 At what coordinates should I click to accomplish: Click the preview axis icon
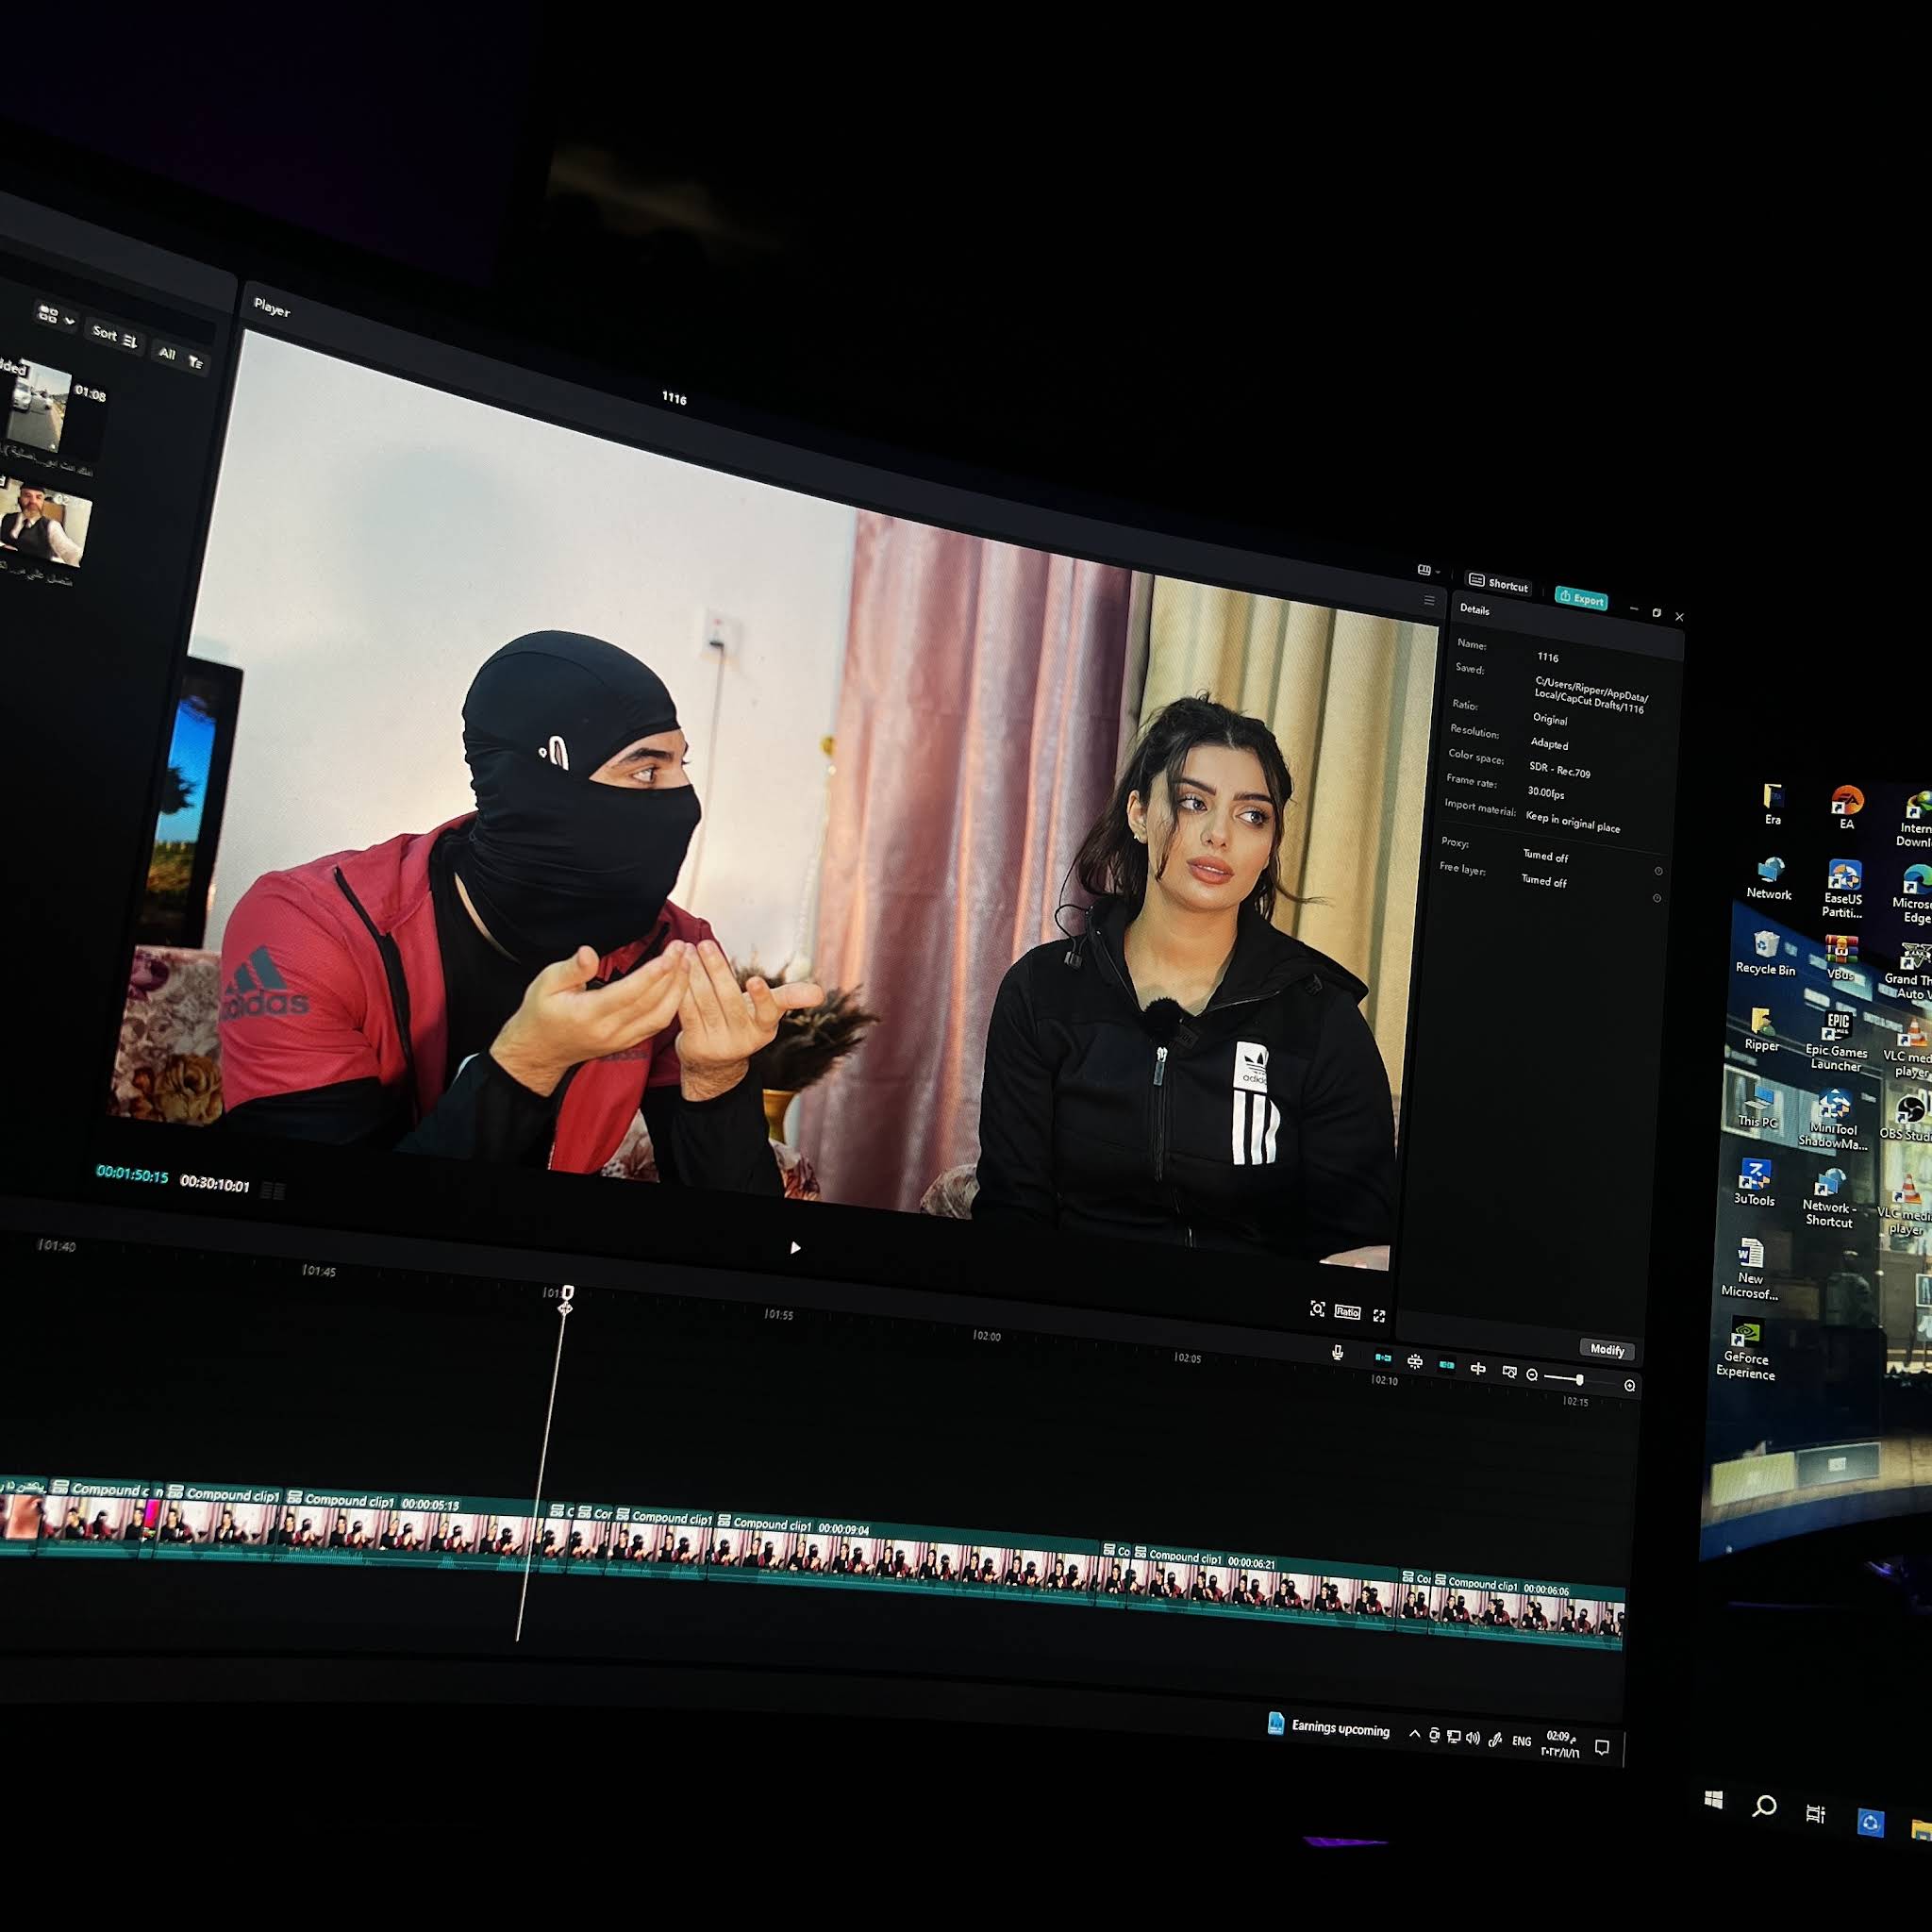[x=1478, y=1369]
